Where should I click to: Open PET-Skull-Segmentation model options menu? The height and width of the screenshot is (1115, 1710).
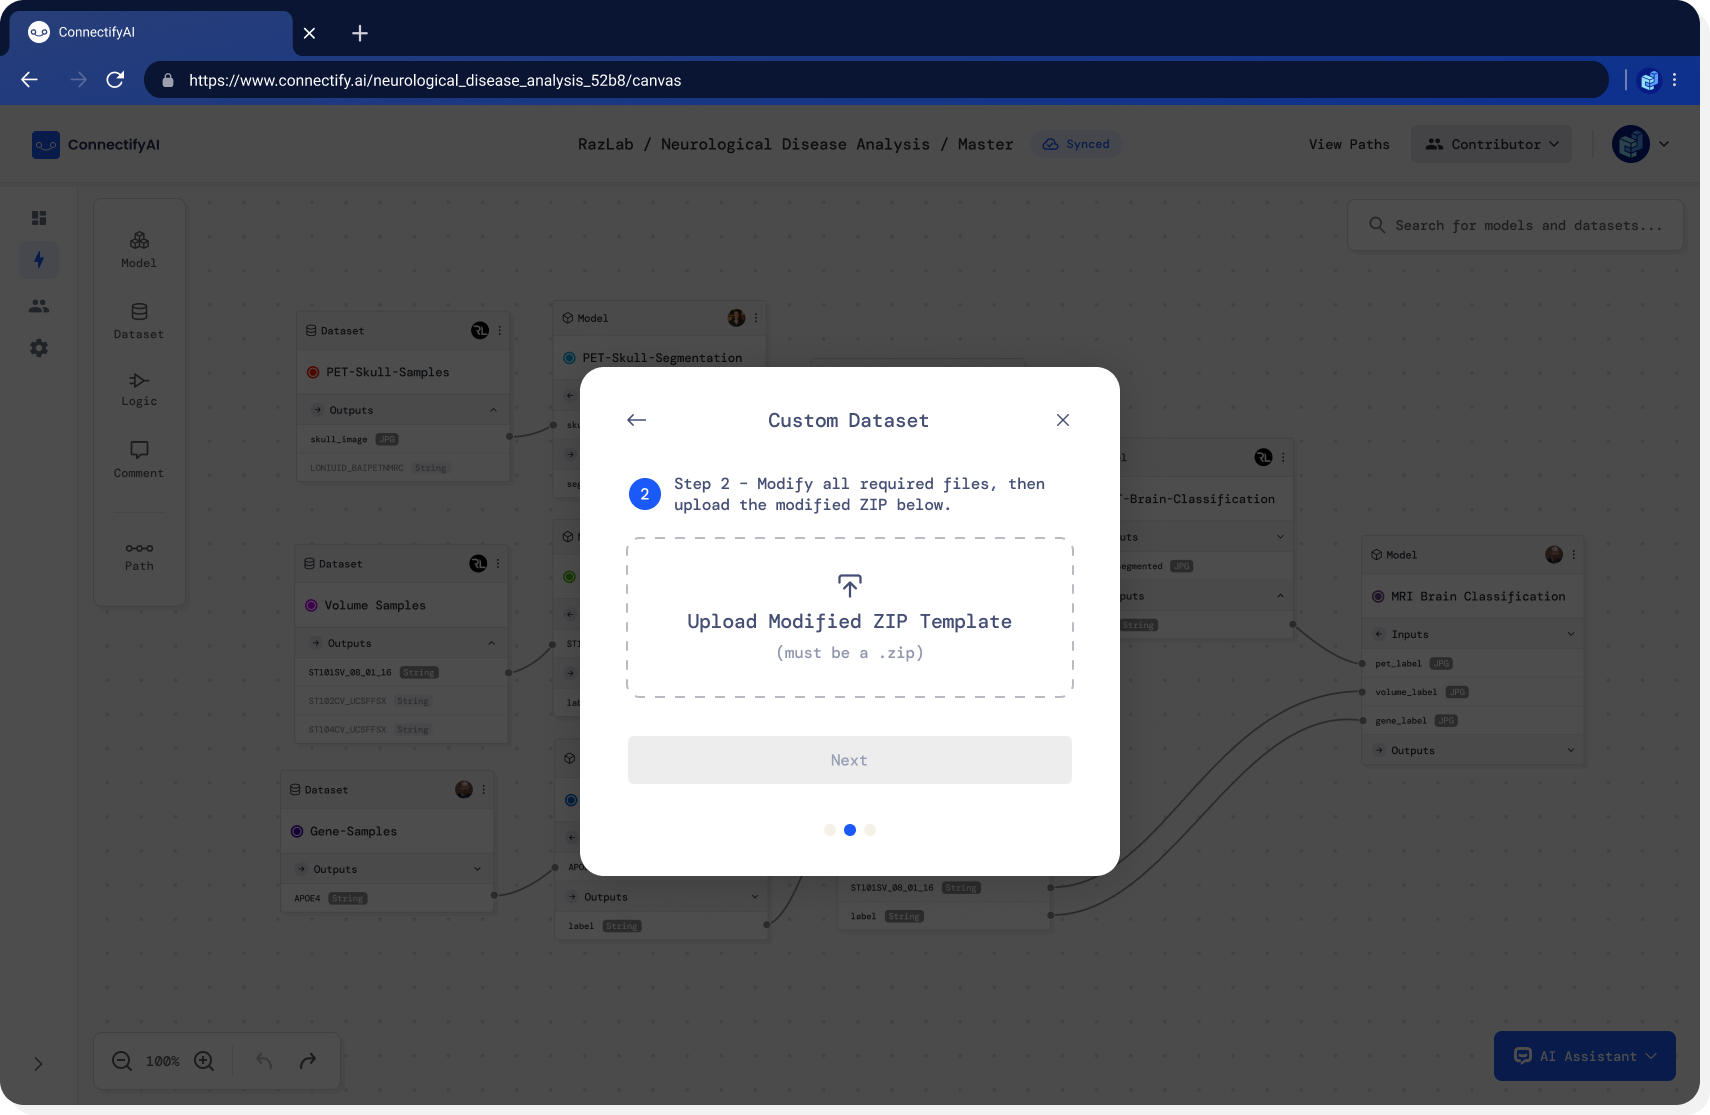pyautogui.click(x=756, y=318)
